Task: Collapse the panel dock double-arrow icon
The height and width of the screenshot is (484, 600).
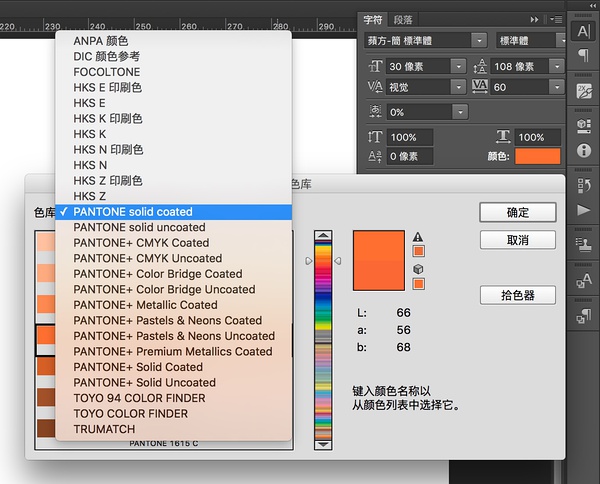Action: (x=593, y=6)
